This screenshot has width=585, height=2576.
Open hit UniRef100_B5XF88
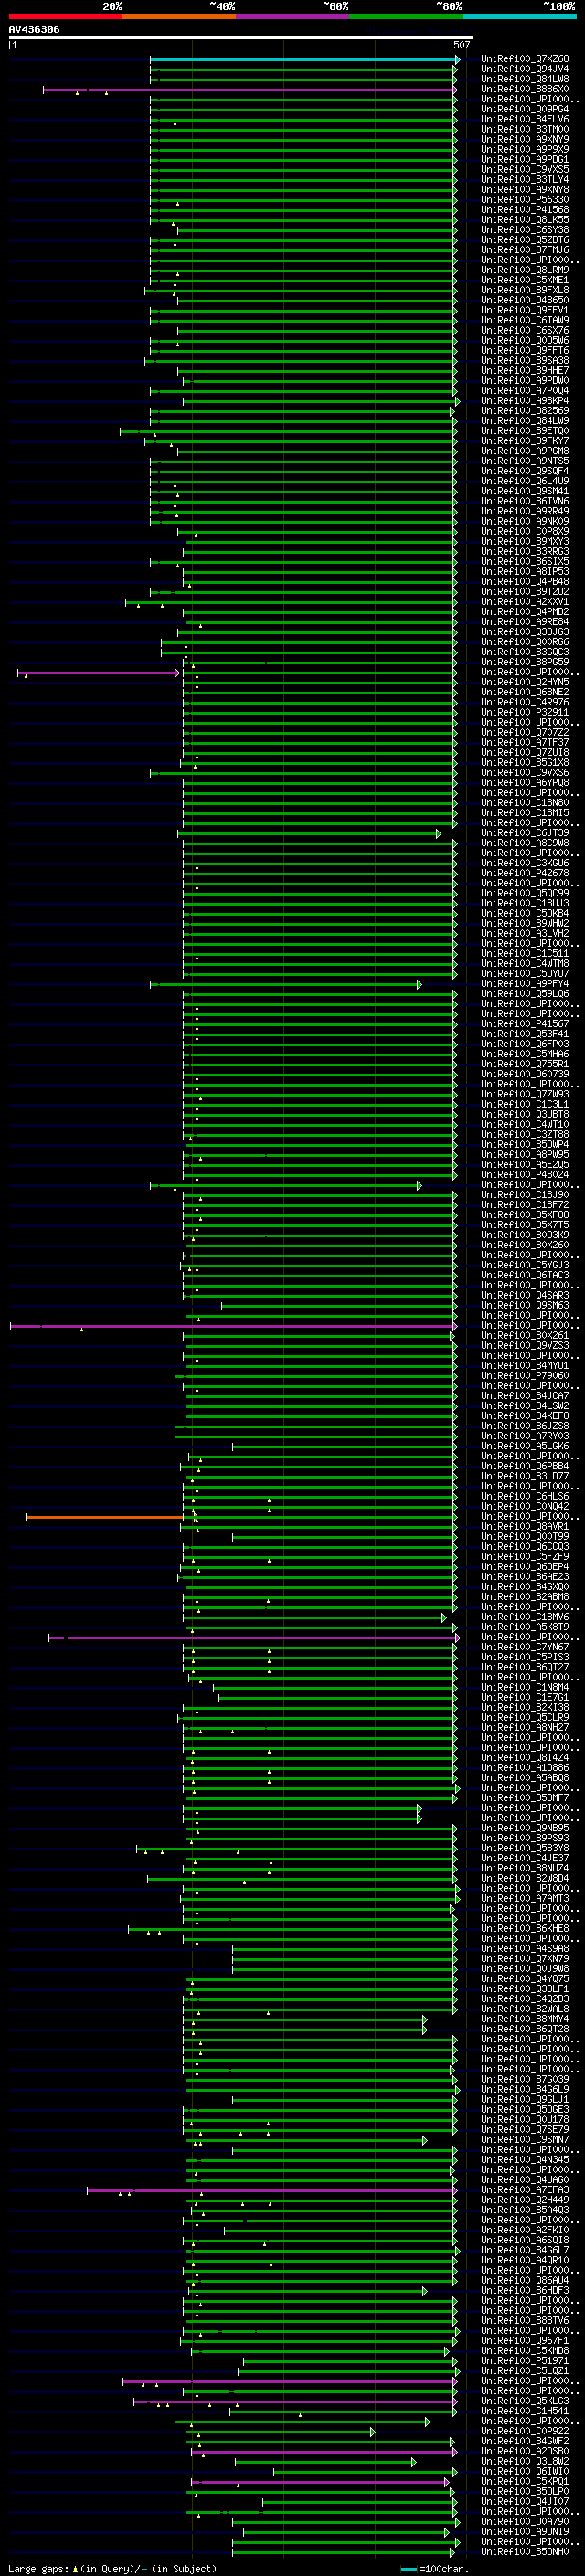pyautogui.click(x=525, y=1215)
